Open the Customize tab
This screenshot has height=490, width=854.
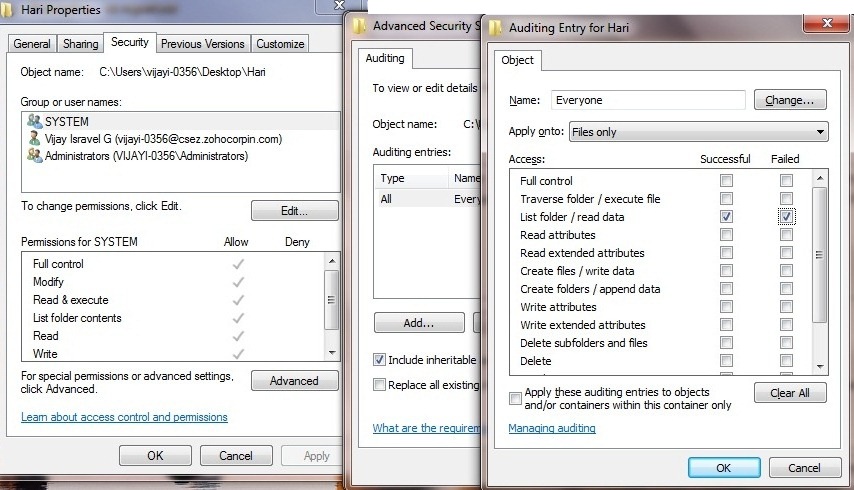280,44
